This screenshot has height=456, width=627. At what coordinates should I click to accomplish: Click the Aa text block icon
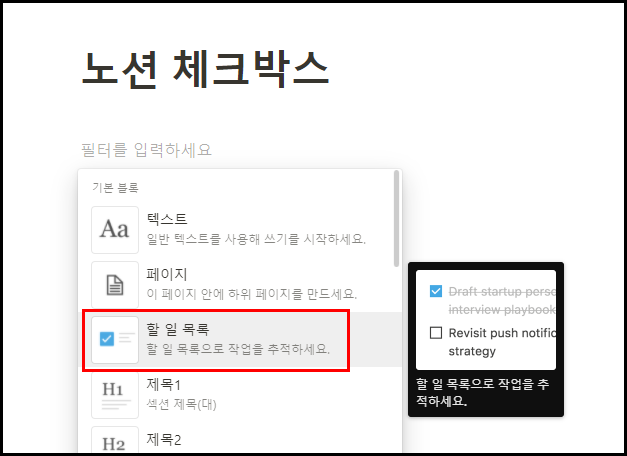click(115, 230)
